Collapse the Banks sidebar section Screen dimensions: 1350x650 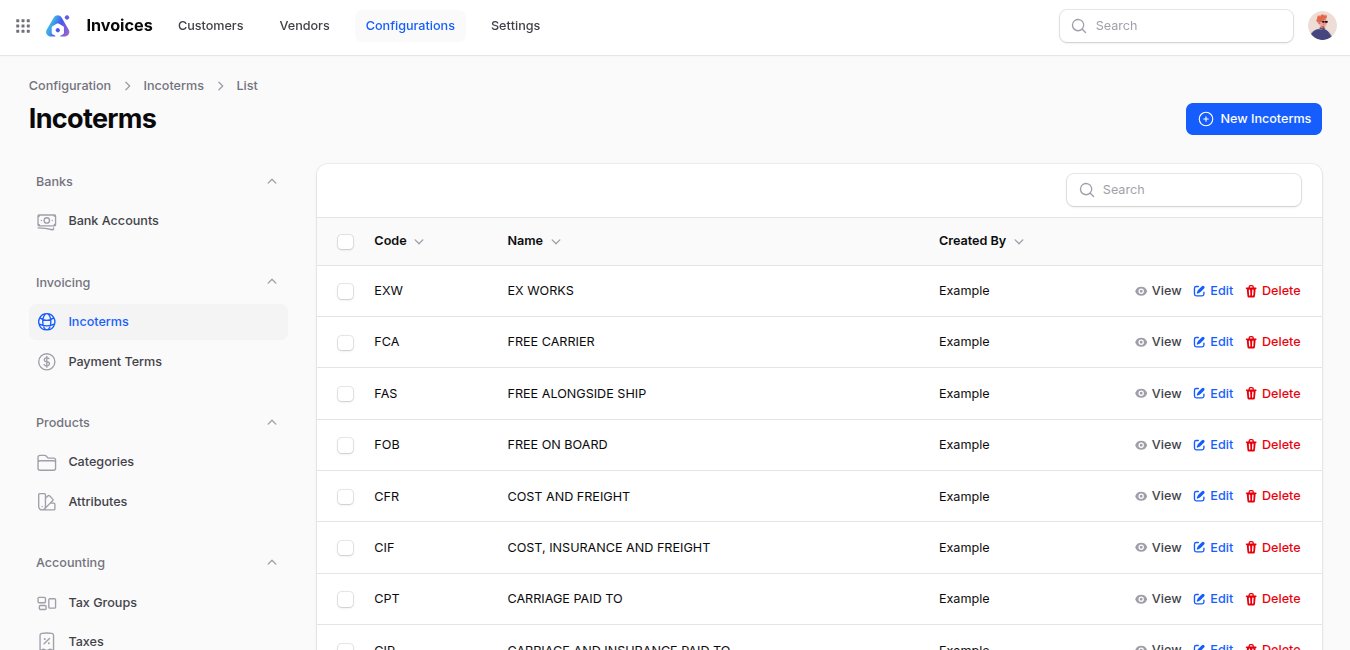(272, 182)
